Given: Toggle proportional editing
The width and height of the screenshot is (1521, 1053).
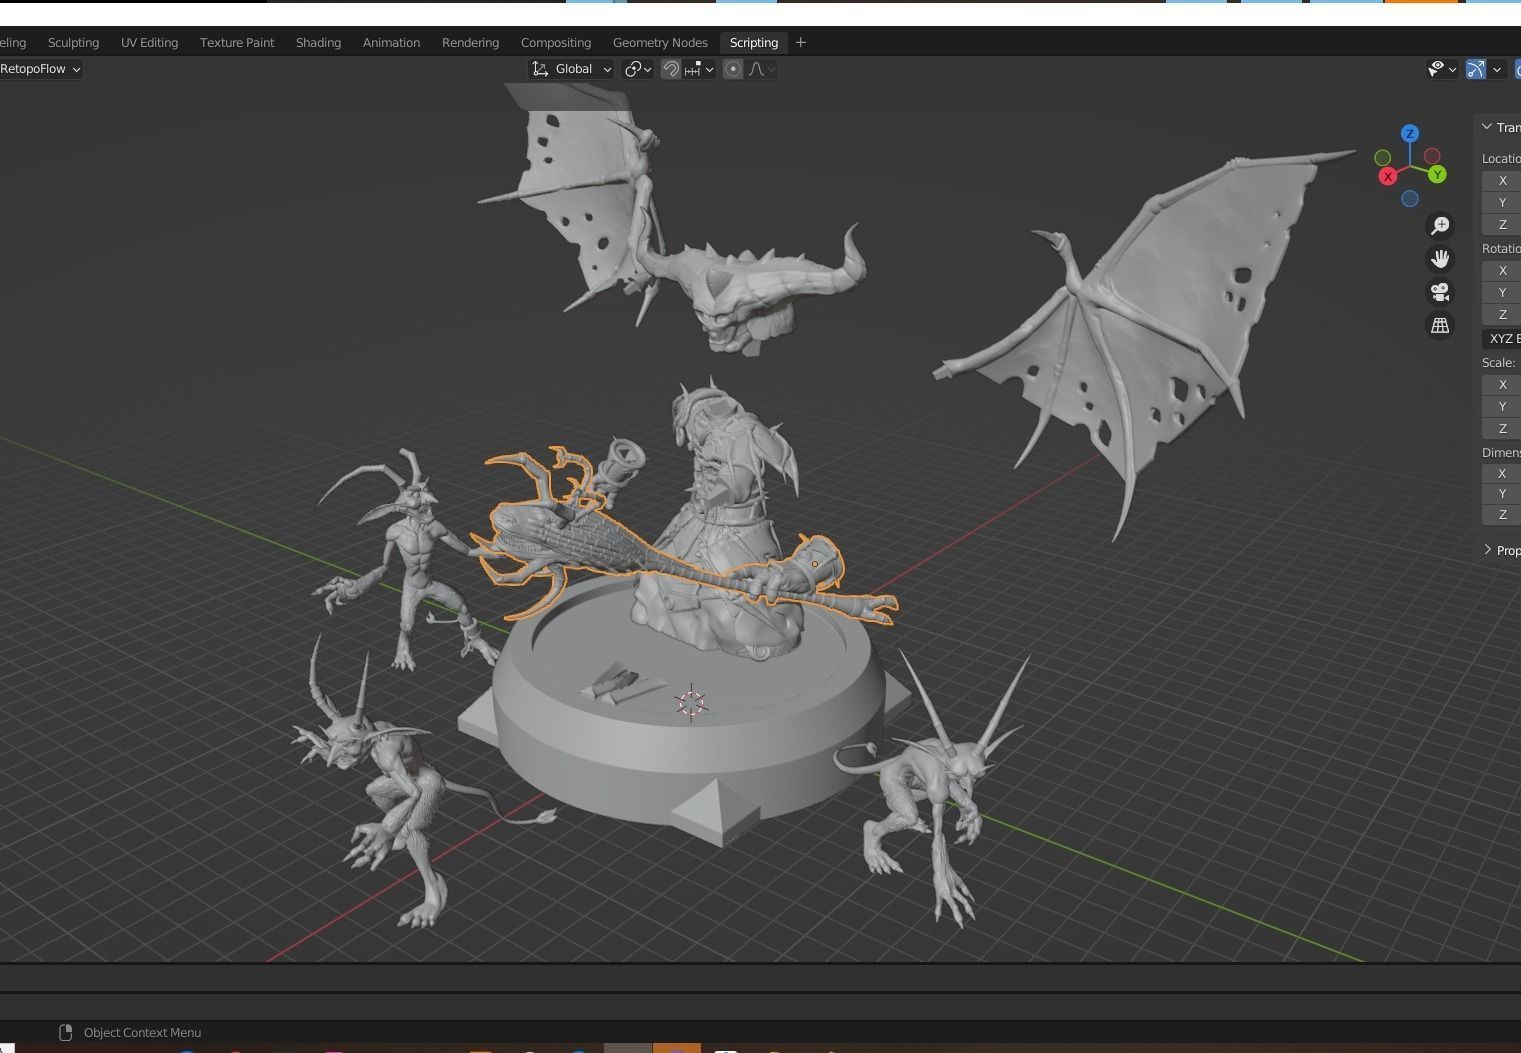Looking at the screenshot, I should (733, 69).
